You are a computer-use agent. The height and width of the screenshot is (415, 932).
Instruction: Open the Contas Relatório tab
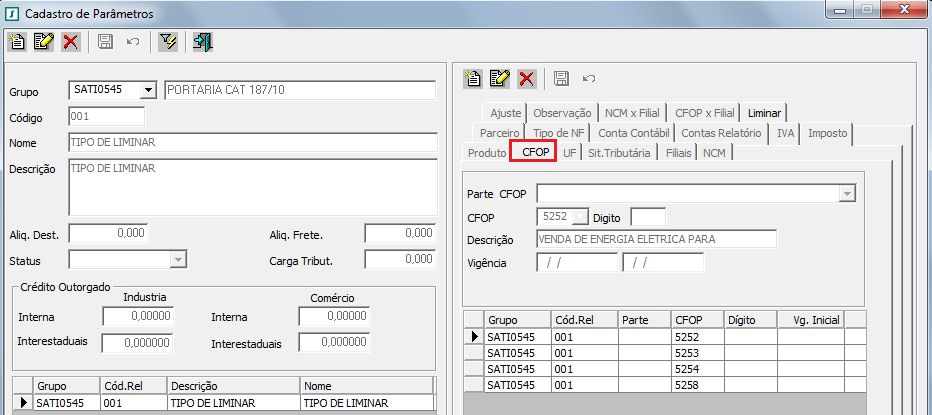721,133
